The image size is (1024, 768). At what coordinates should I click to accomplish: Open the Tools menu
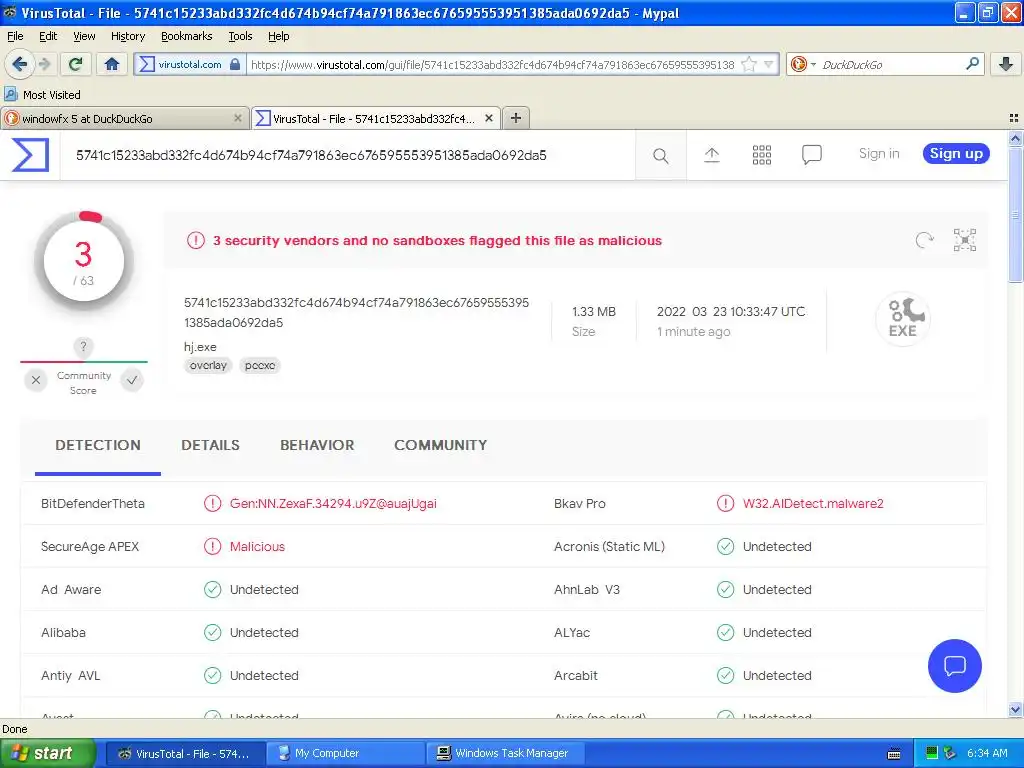tap(240, 36)
